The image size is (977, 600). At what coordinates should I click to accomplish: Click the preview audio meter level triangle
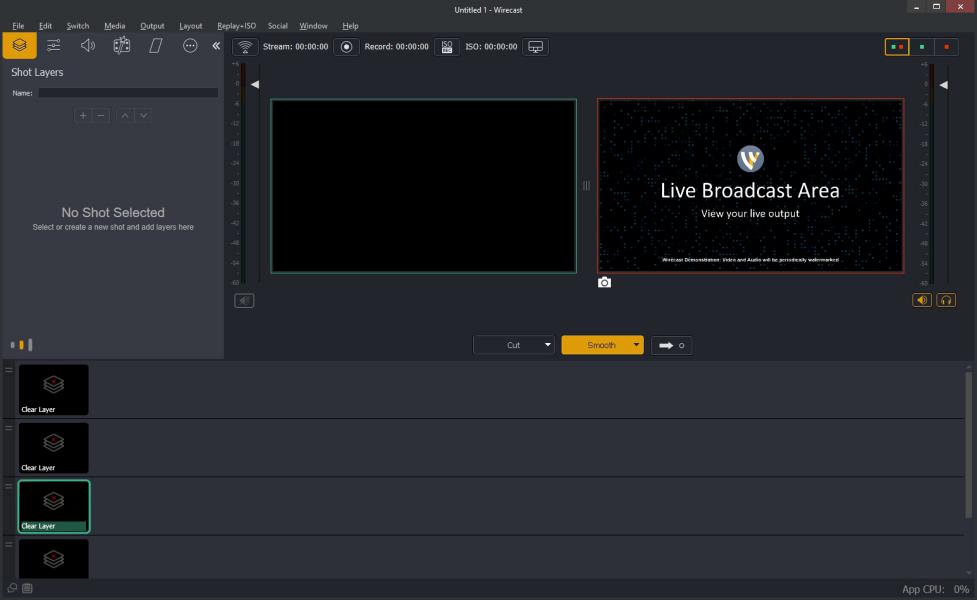click(255, 84)
